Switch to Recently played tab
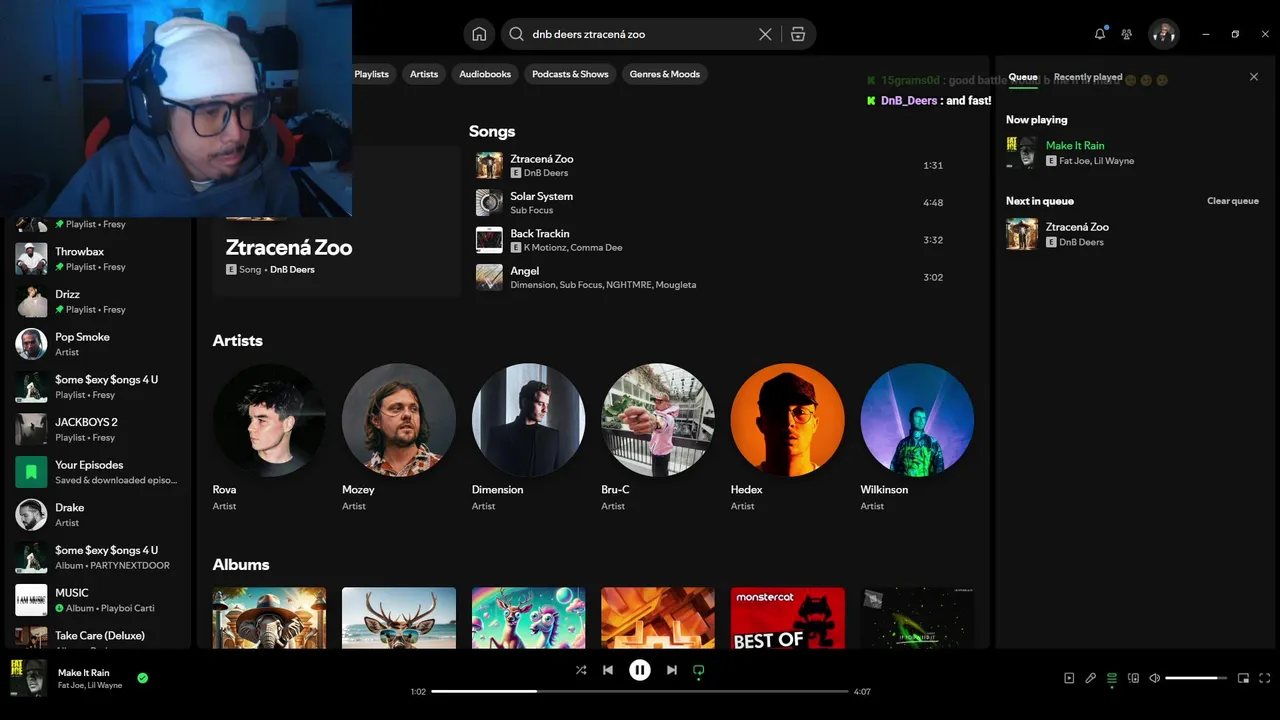The width and height of the screenshot is (1280, 720). tap(1088, 77)
